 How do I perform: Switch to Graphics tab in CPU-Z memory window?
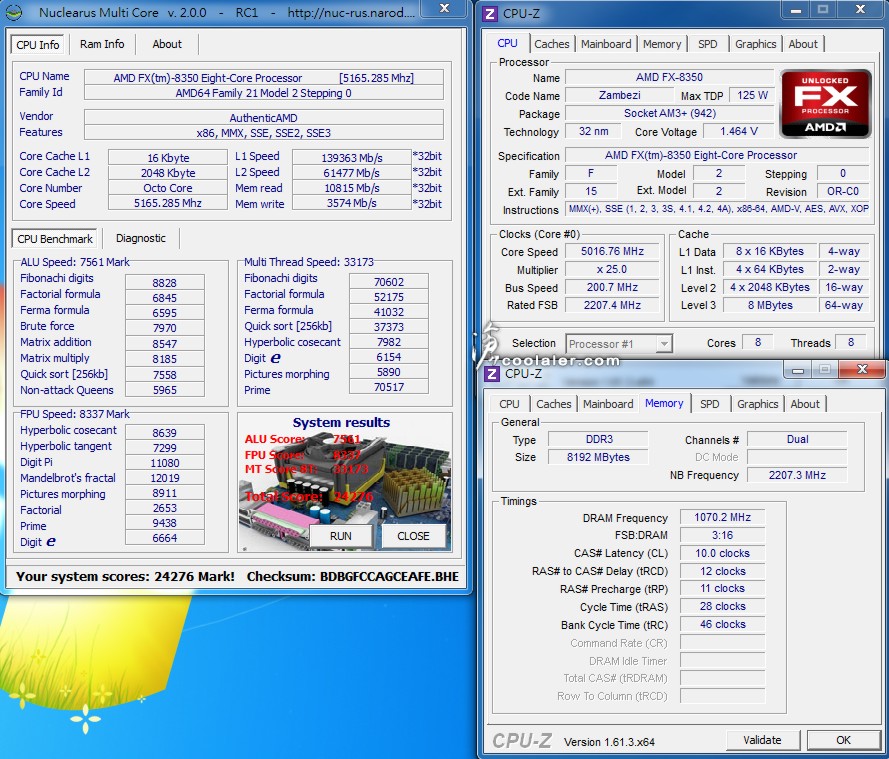point(757,404)
